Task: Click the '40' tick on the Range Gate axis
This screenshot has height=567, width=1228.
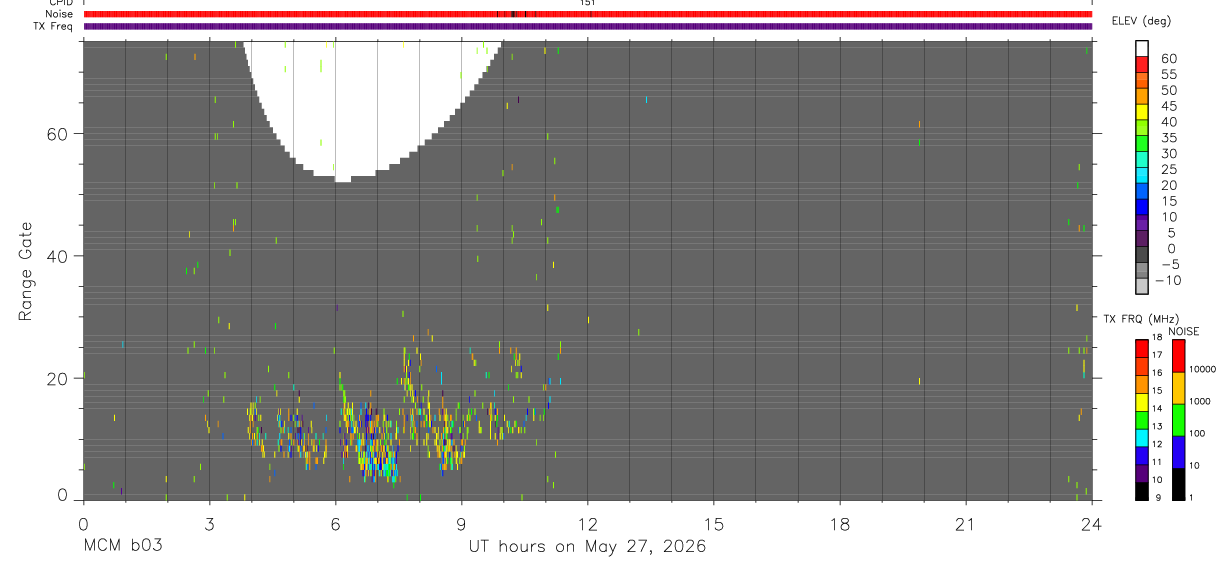Action: pos(58,256)
